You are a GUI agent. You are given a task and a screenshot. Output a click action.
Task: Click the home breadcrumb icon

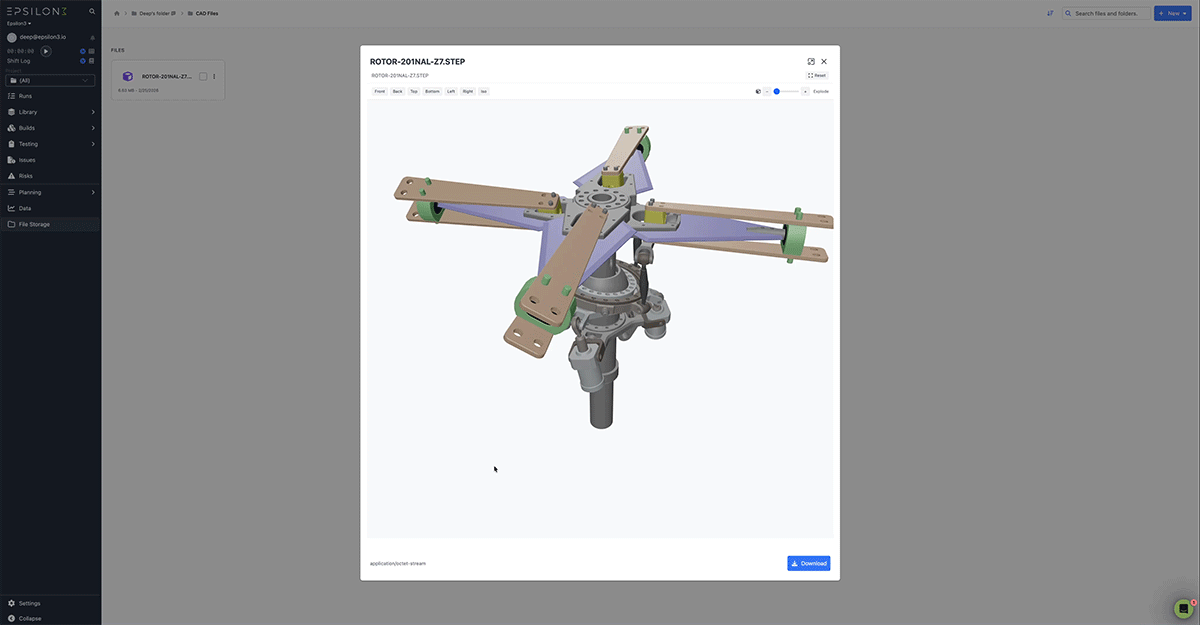point(117,13)
